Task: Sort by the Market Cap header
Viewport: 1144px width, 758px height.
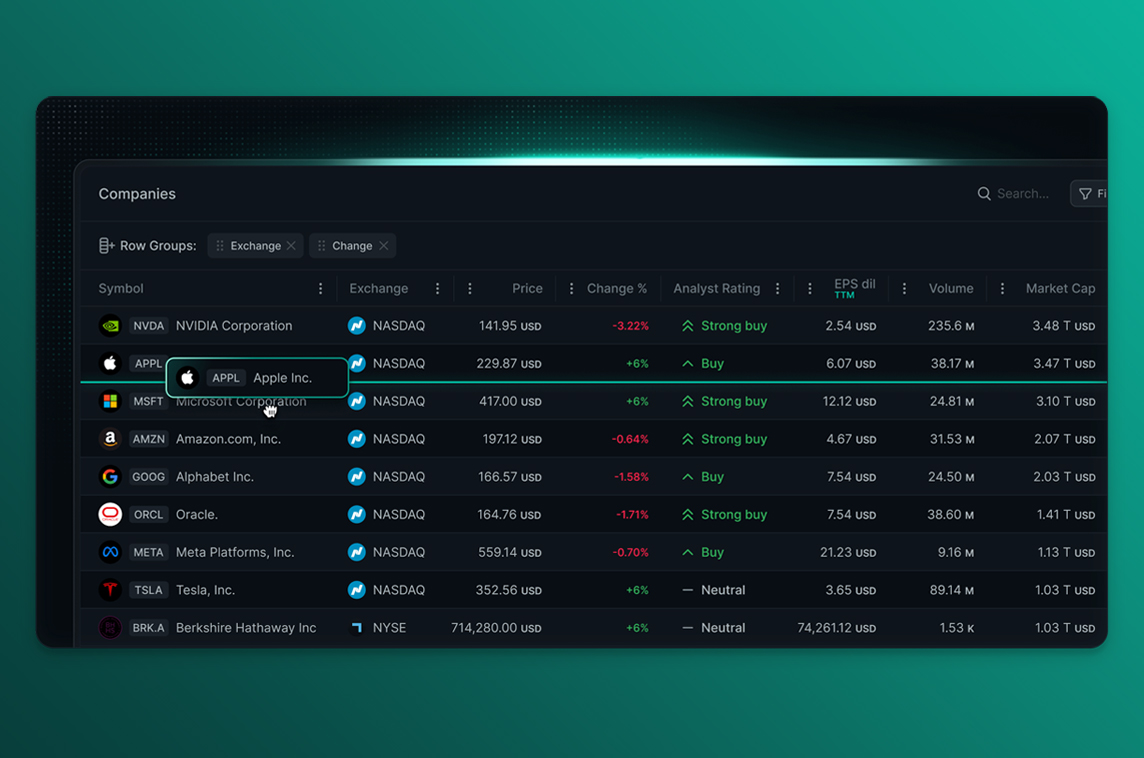Action: click(x=1060, y=288)
